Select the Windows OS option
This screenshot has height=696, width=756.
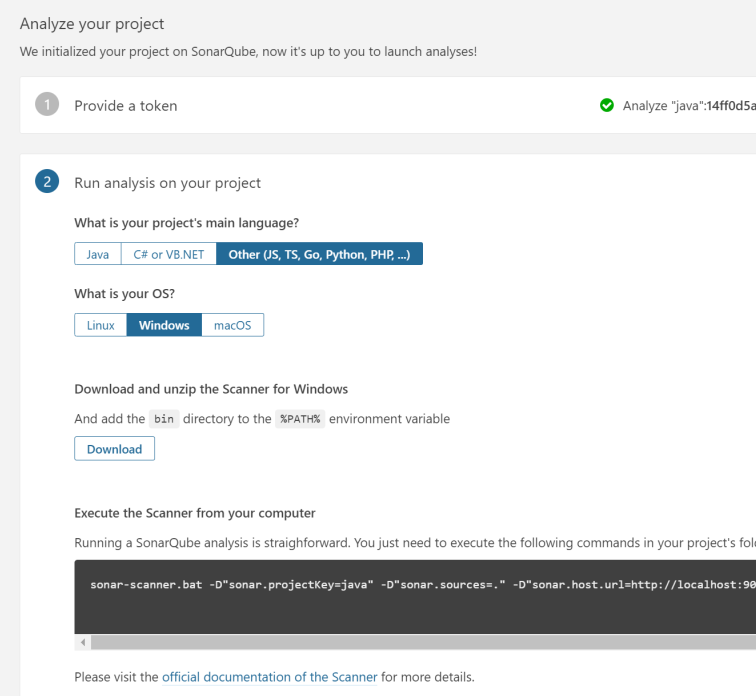(164, 325)
